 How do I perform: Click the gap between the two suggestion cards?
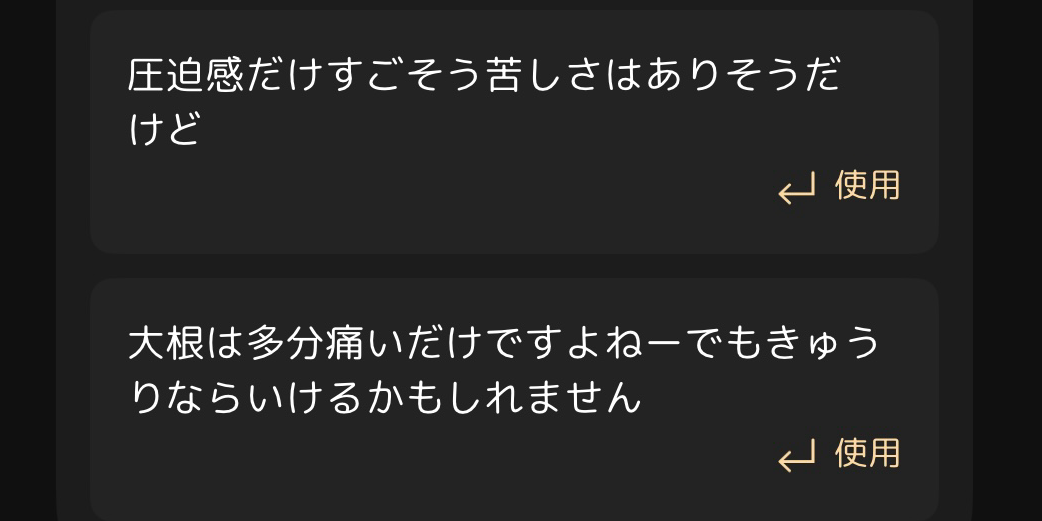tap(514, 266)
